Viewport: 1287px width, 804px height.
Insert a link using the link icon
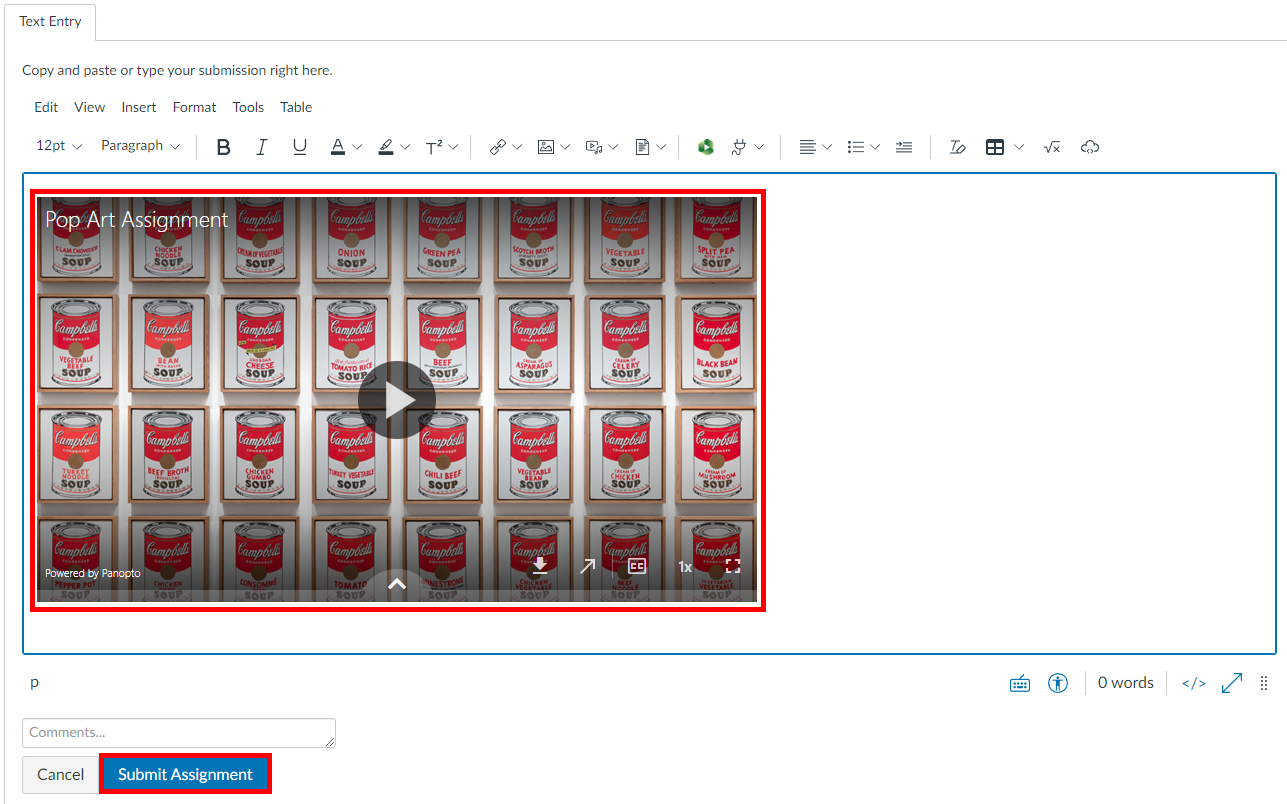[499, 146]
